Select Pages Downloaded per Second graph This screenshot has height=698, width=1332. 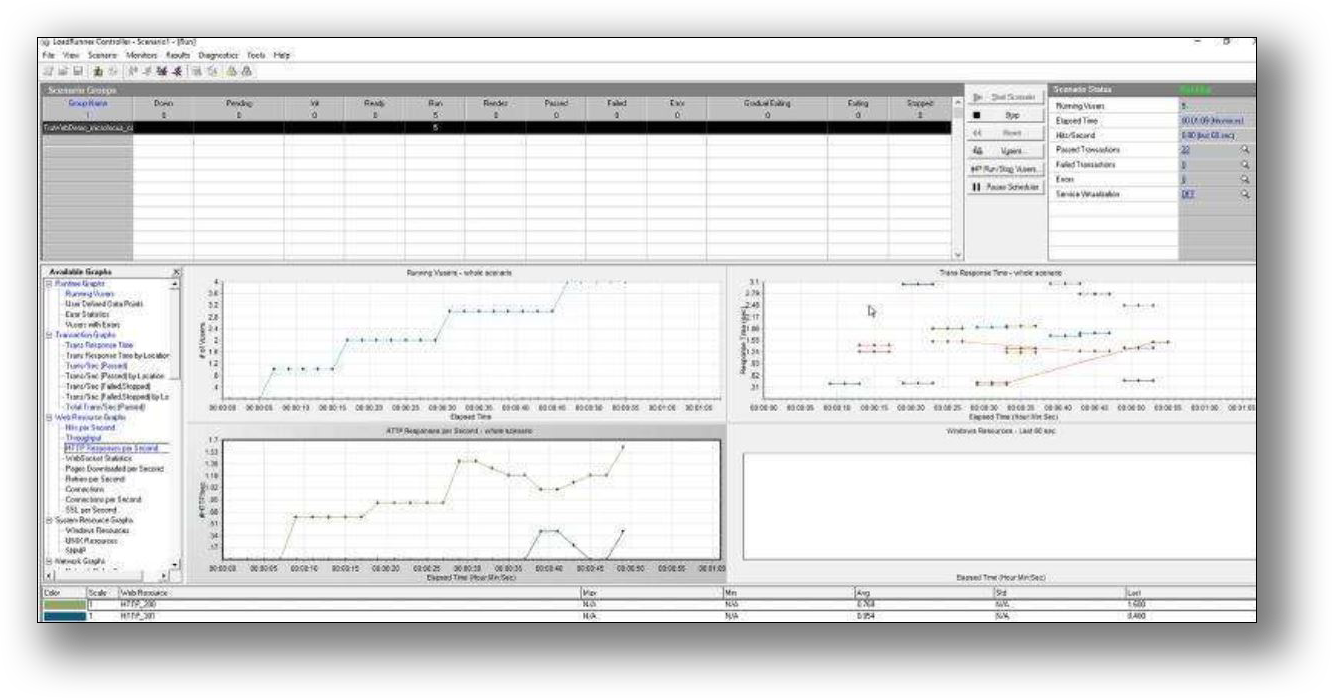tap(113, 468)
